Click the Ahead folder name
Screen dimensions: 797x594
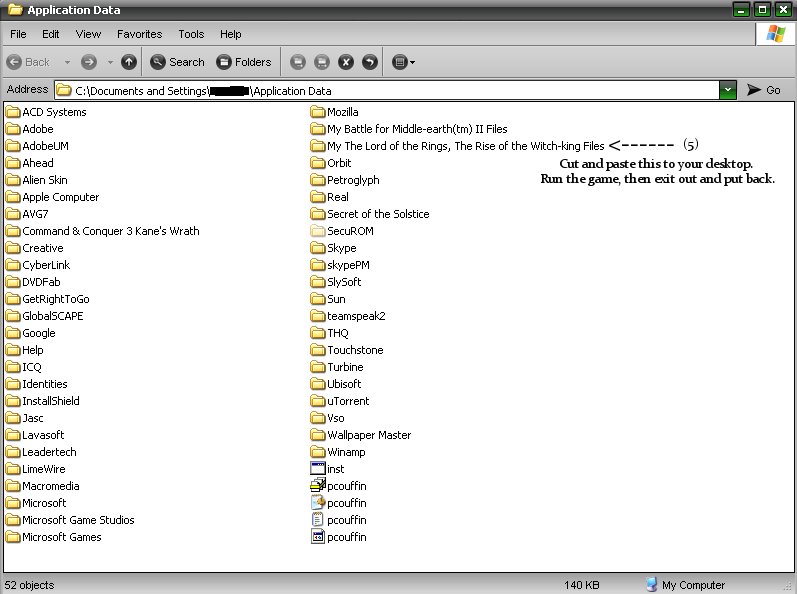[x=38, y=163]
